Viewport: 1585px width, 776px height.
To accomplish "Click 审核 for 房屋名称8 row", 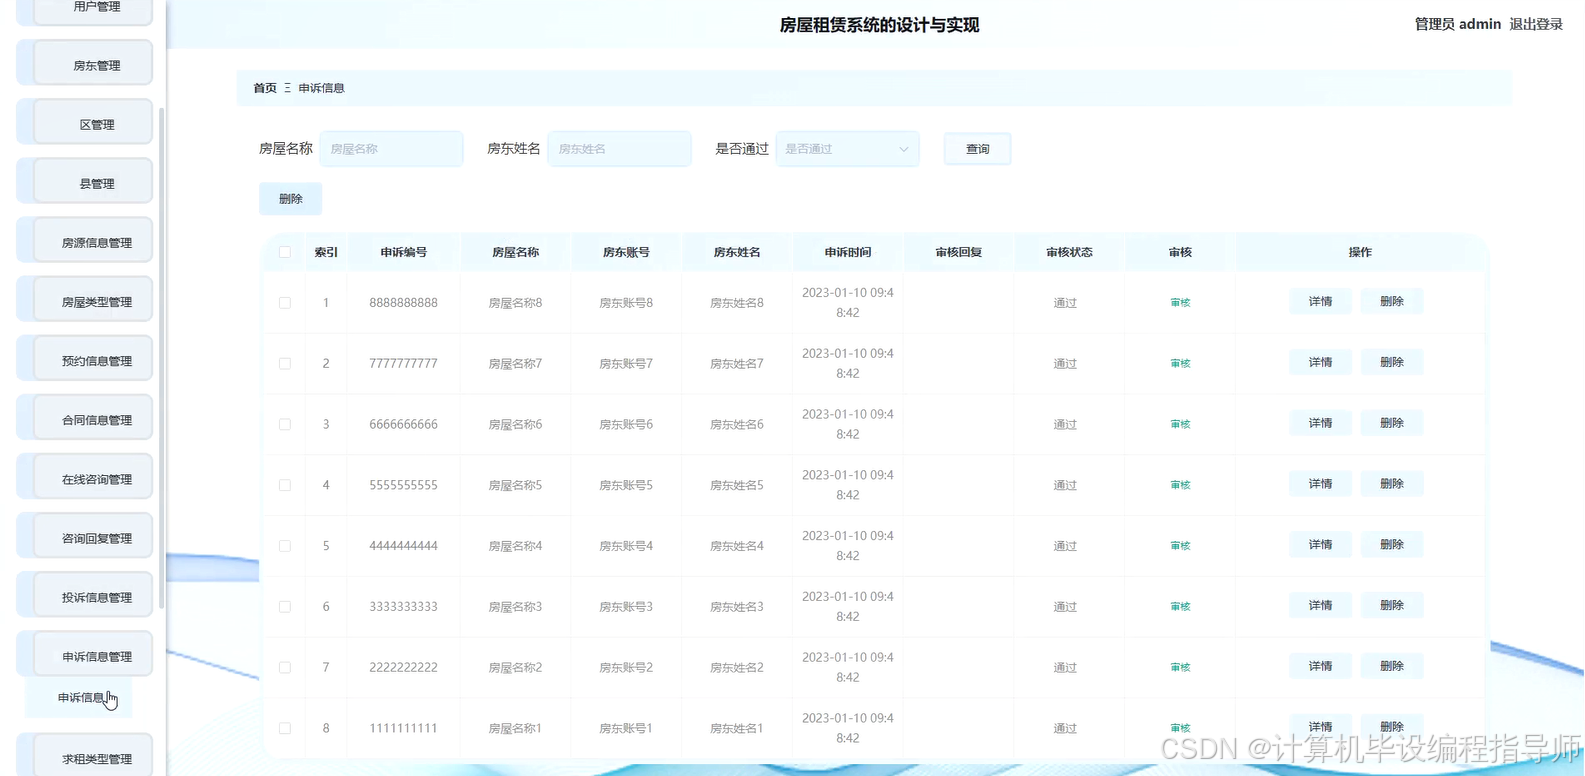I will pos(1180,303).
